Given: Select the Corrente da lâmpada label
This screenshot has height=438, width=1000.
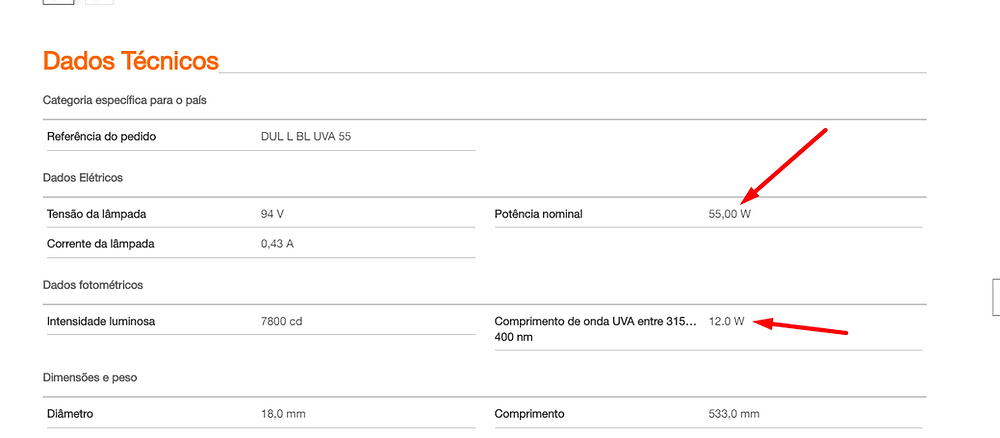Looking at the screenshot, I should [101, 244].
